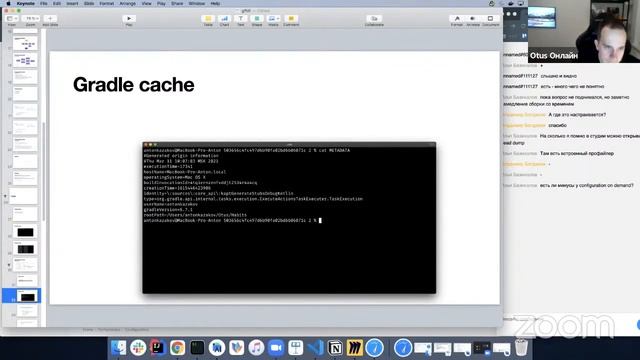The width and height of the screenshot is (640, 360).
Task: Insert a Text box from the toolbar
Action: 240,19
